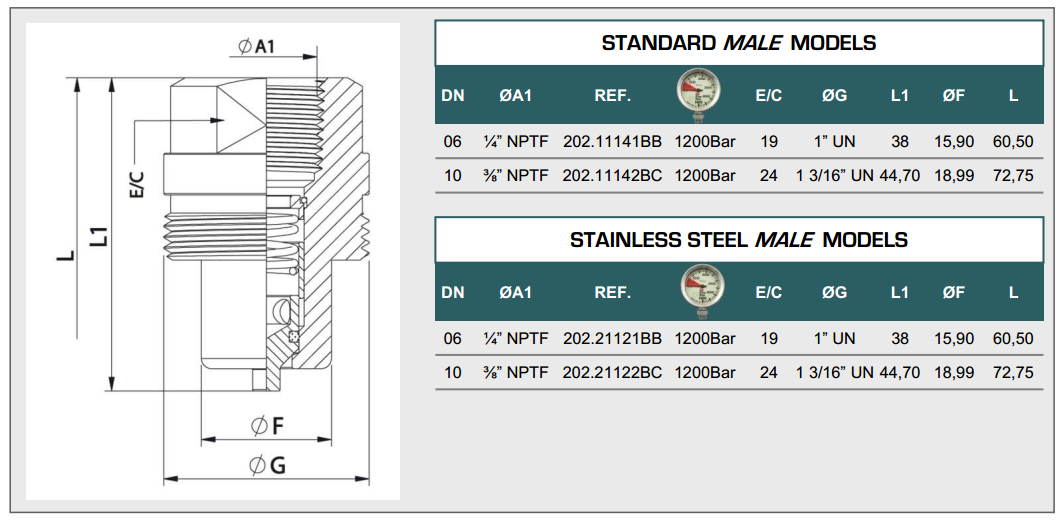
Task: Open reference 202.21122BC
Action: click(x=612, y=372)
